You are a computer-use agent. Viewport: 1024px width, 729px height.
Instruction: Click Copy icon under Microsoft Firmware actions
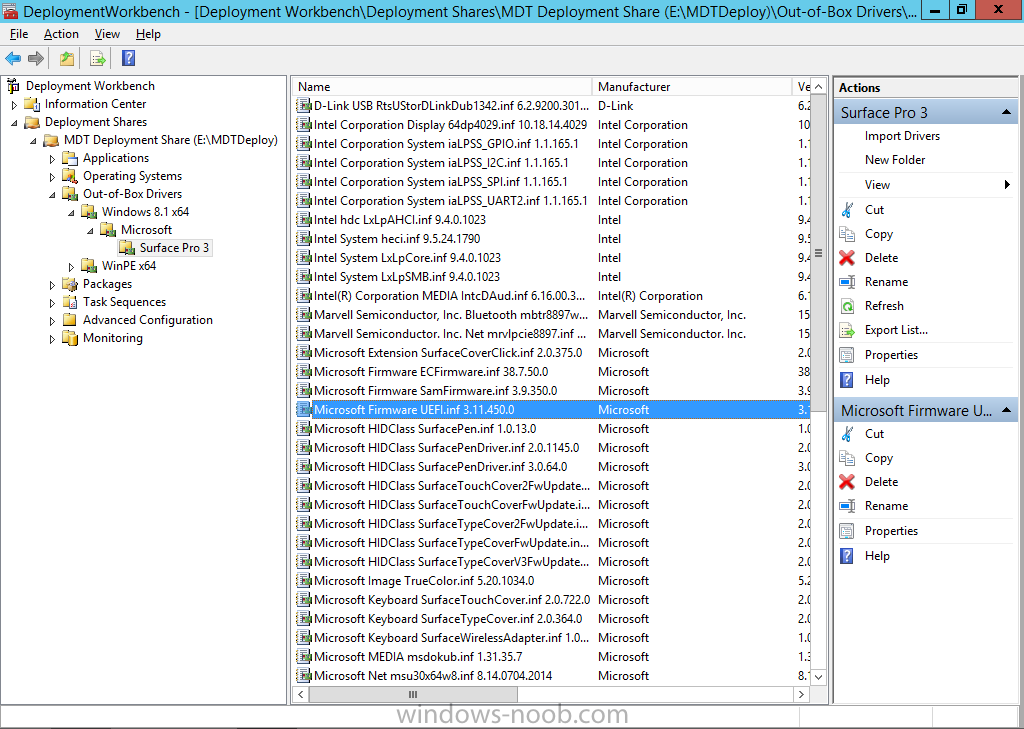[x=847, y=458]
